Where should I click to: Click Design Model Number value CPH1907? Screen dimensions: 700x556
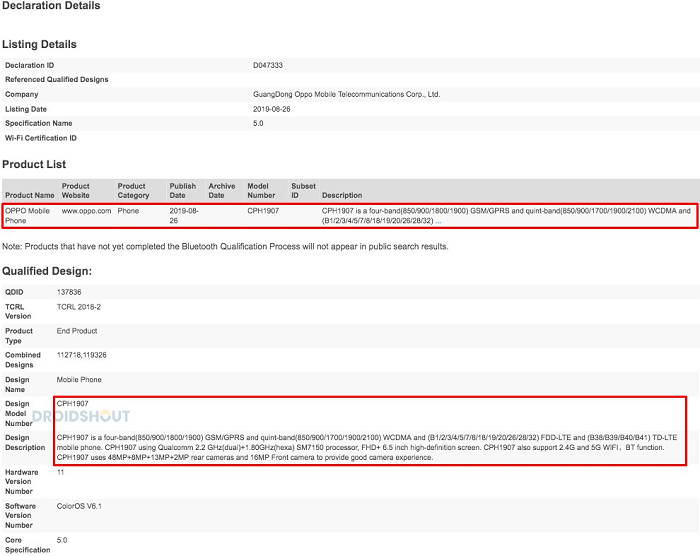[72, 404]
